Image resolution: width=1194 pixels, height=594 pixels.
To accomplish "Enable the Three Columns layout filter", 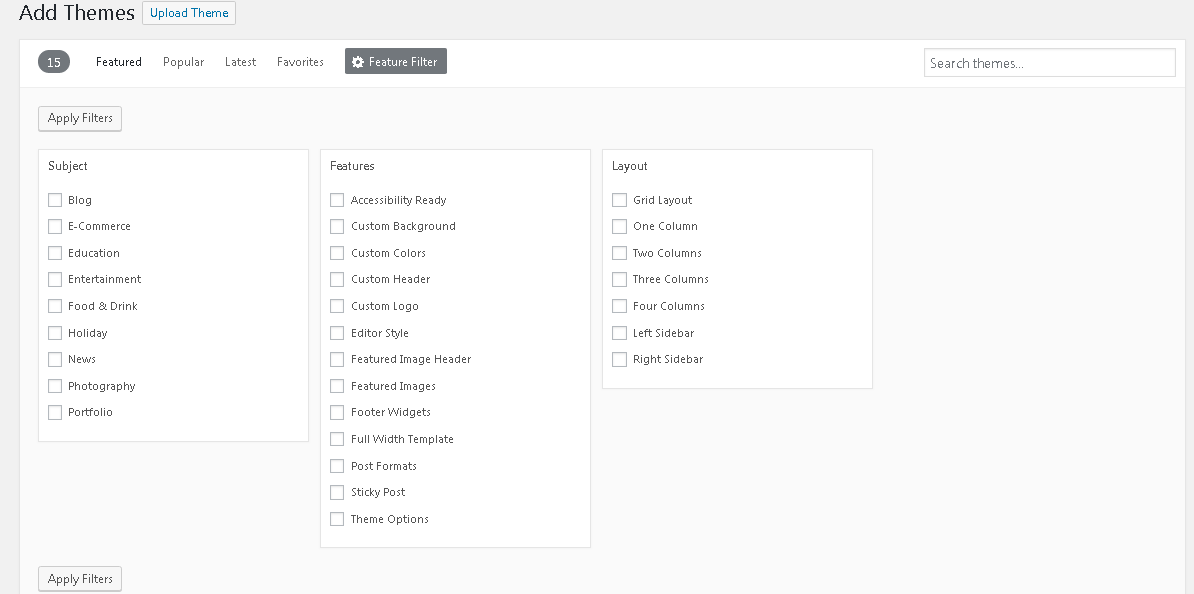I will [619, 279].
